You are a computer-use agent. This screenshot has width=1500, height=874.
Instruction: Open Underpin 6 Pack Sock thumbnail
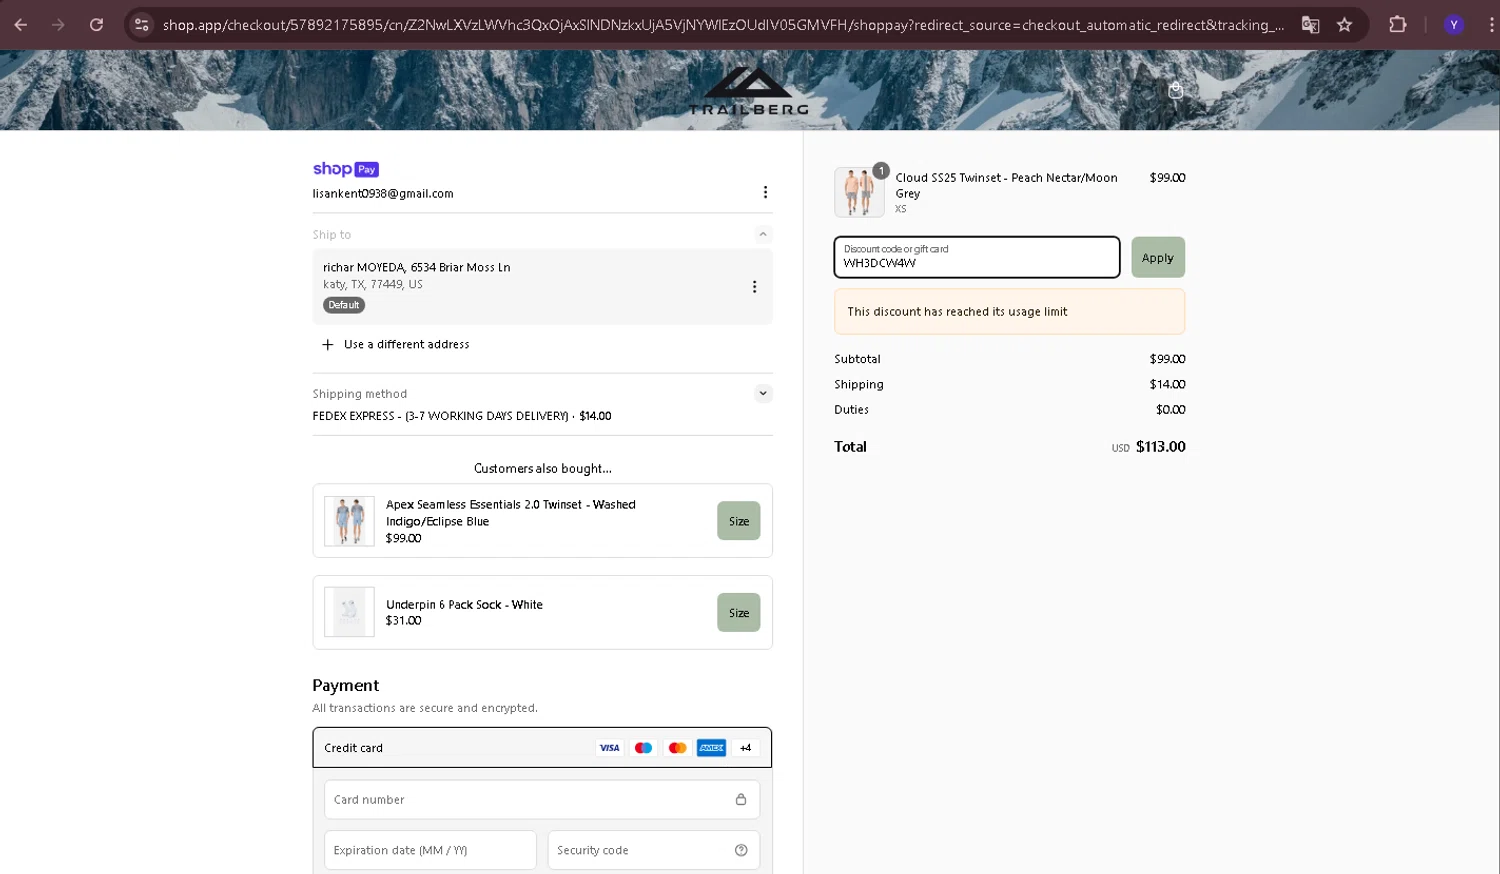[349, 612]
